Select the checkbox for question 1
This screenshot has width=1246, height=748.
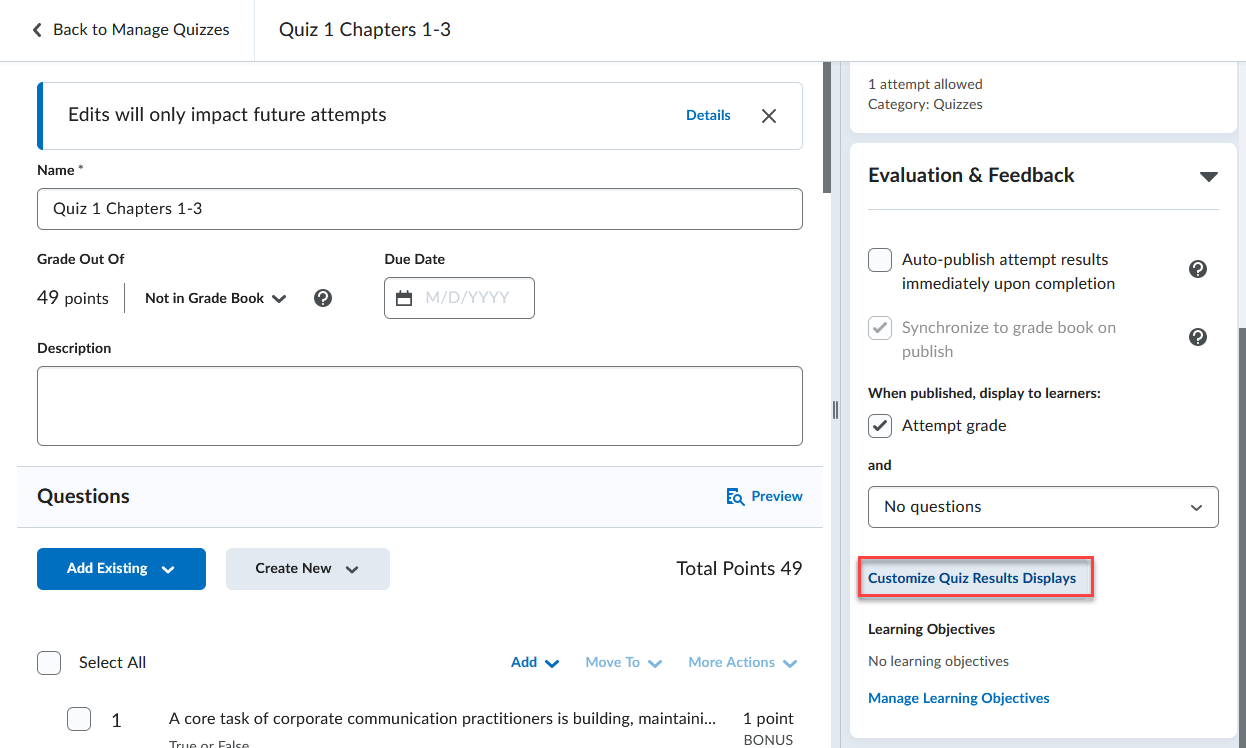click(79, 719)
